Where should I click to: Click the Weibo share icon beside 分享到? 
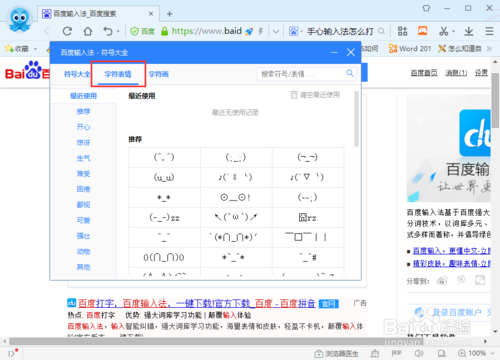[x=442, y=281]
